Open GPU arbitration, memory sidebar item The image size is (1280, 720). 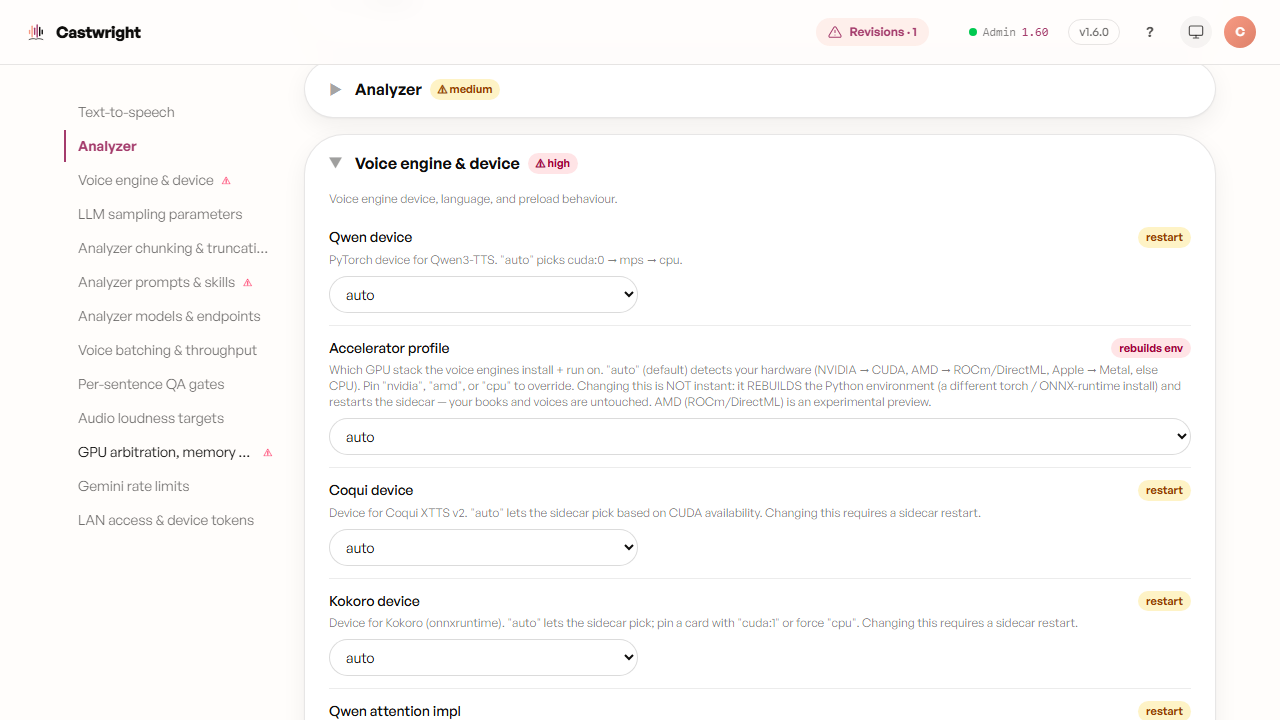[x=164, y=452]
